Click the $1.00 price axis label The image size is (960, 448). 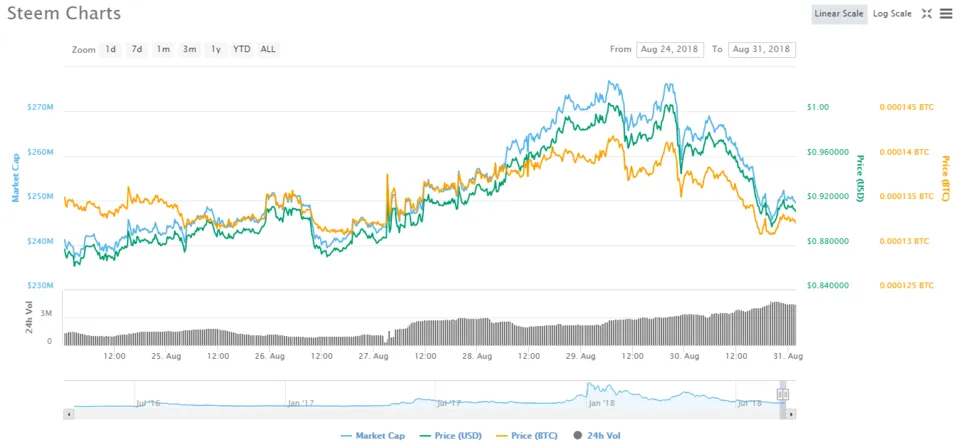point(818,107)
